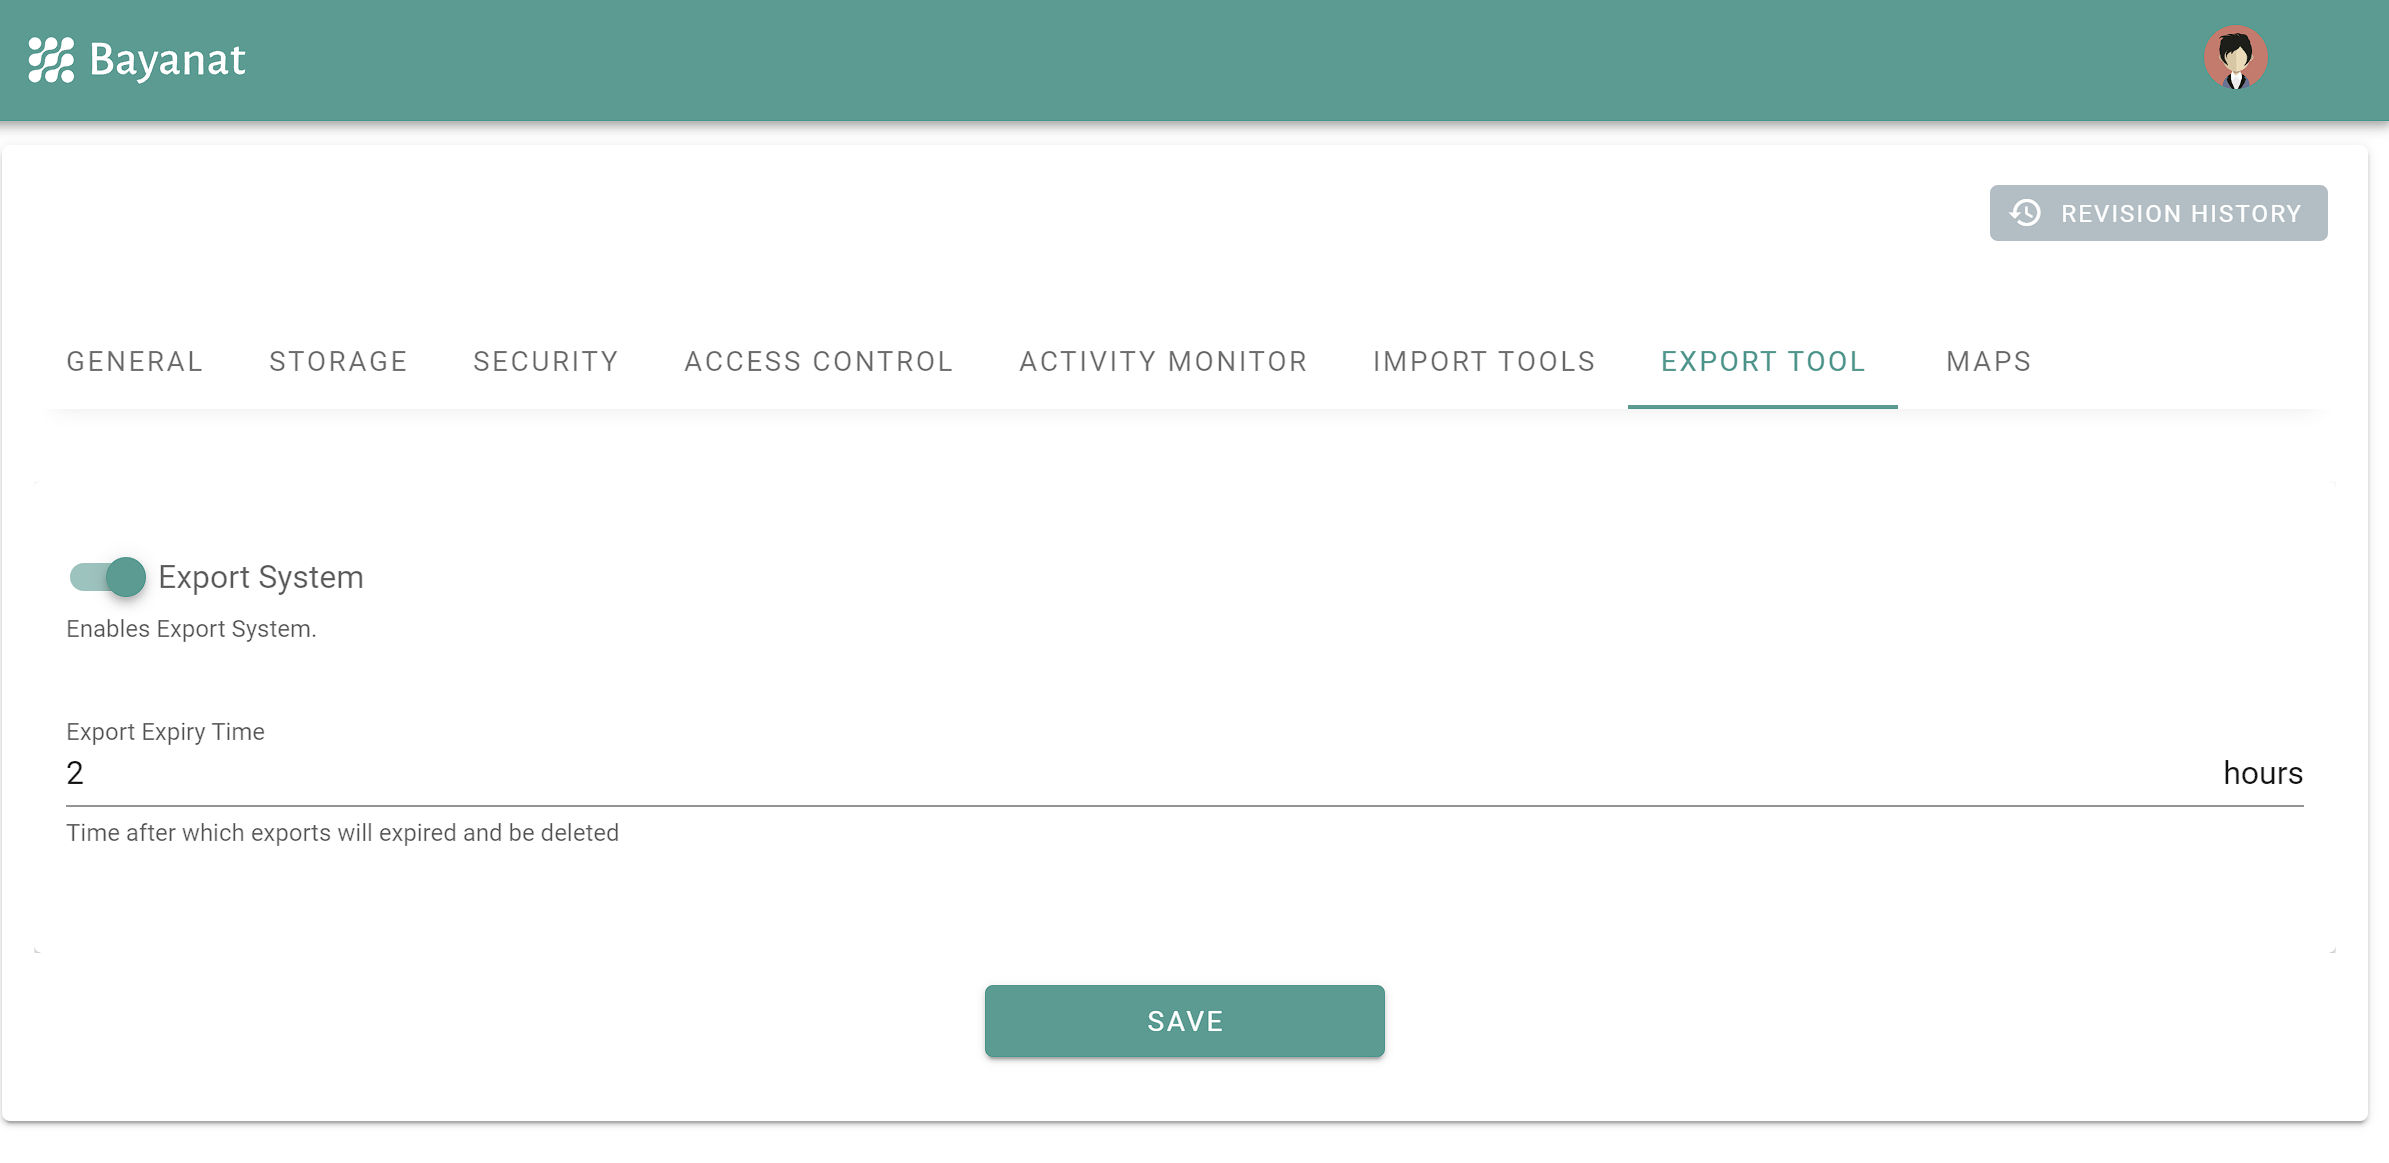Open the Activity Monitor tab
Screen dimensions: 2389x1163
coord(1163,361)
